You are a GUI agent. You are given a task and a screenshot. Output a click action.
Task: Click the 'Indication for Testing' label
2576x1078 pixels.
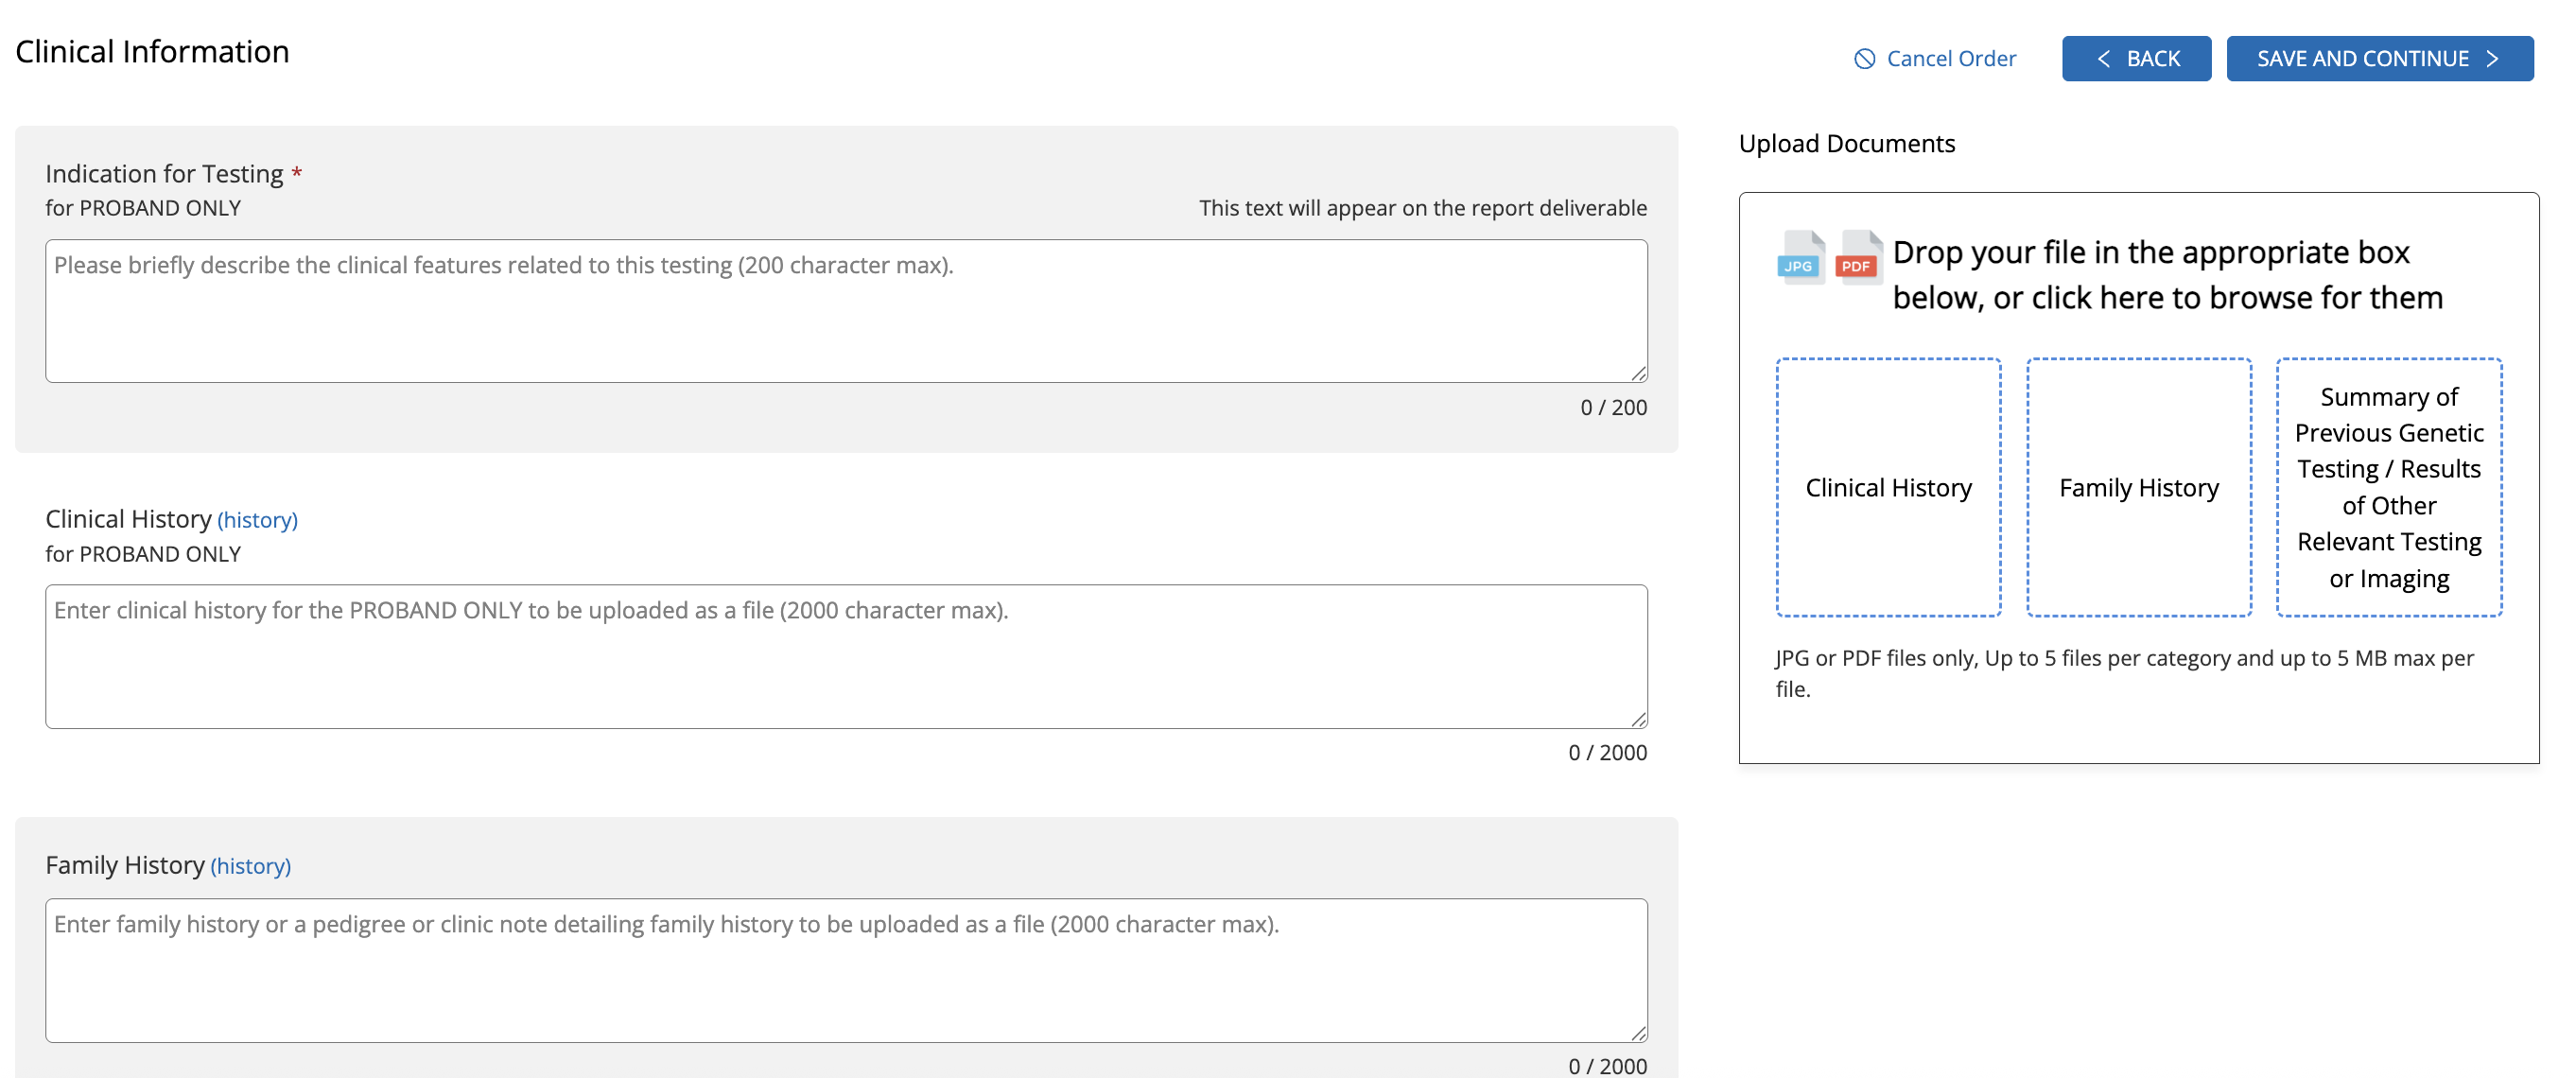pos(164,174)
